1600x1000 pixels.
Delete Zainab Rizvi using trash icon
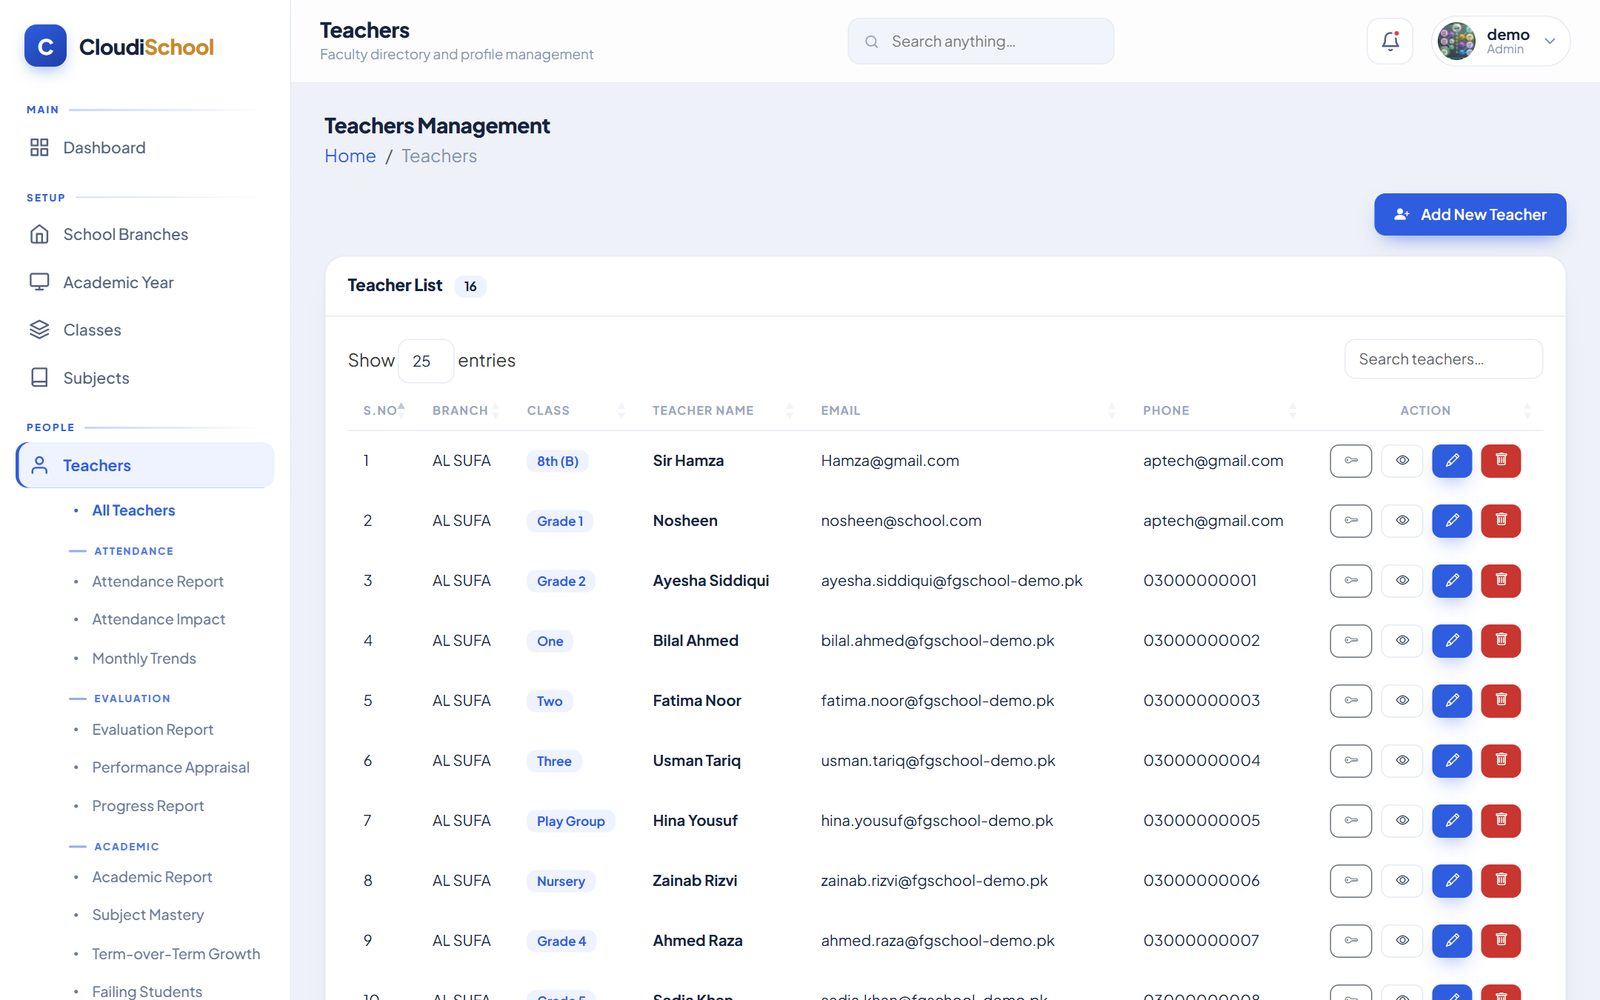click(1501, 881)
